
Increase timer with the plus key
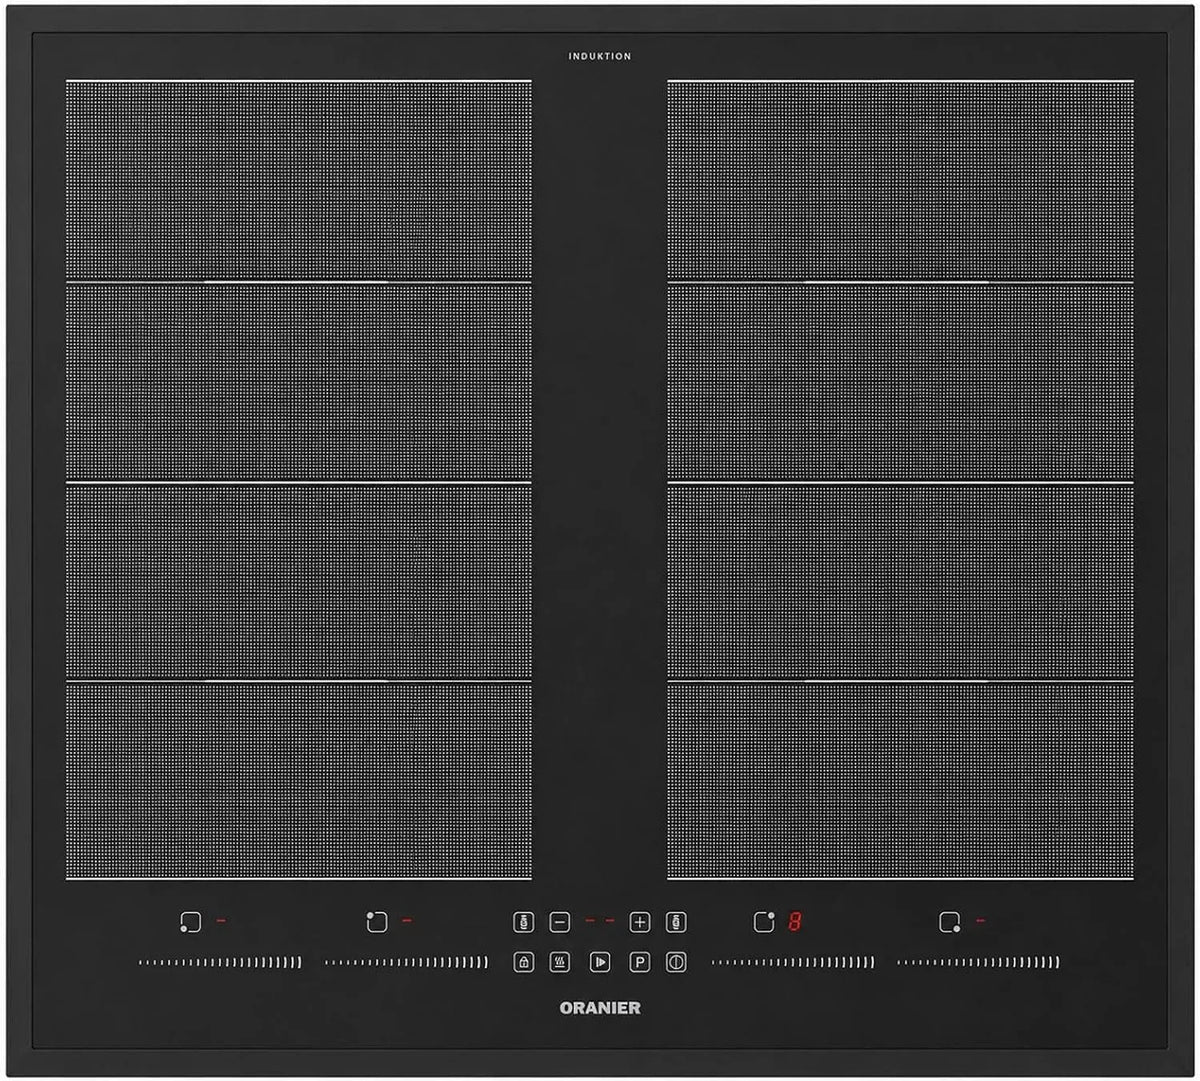click(x=640, y=922)
